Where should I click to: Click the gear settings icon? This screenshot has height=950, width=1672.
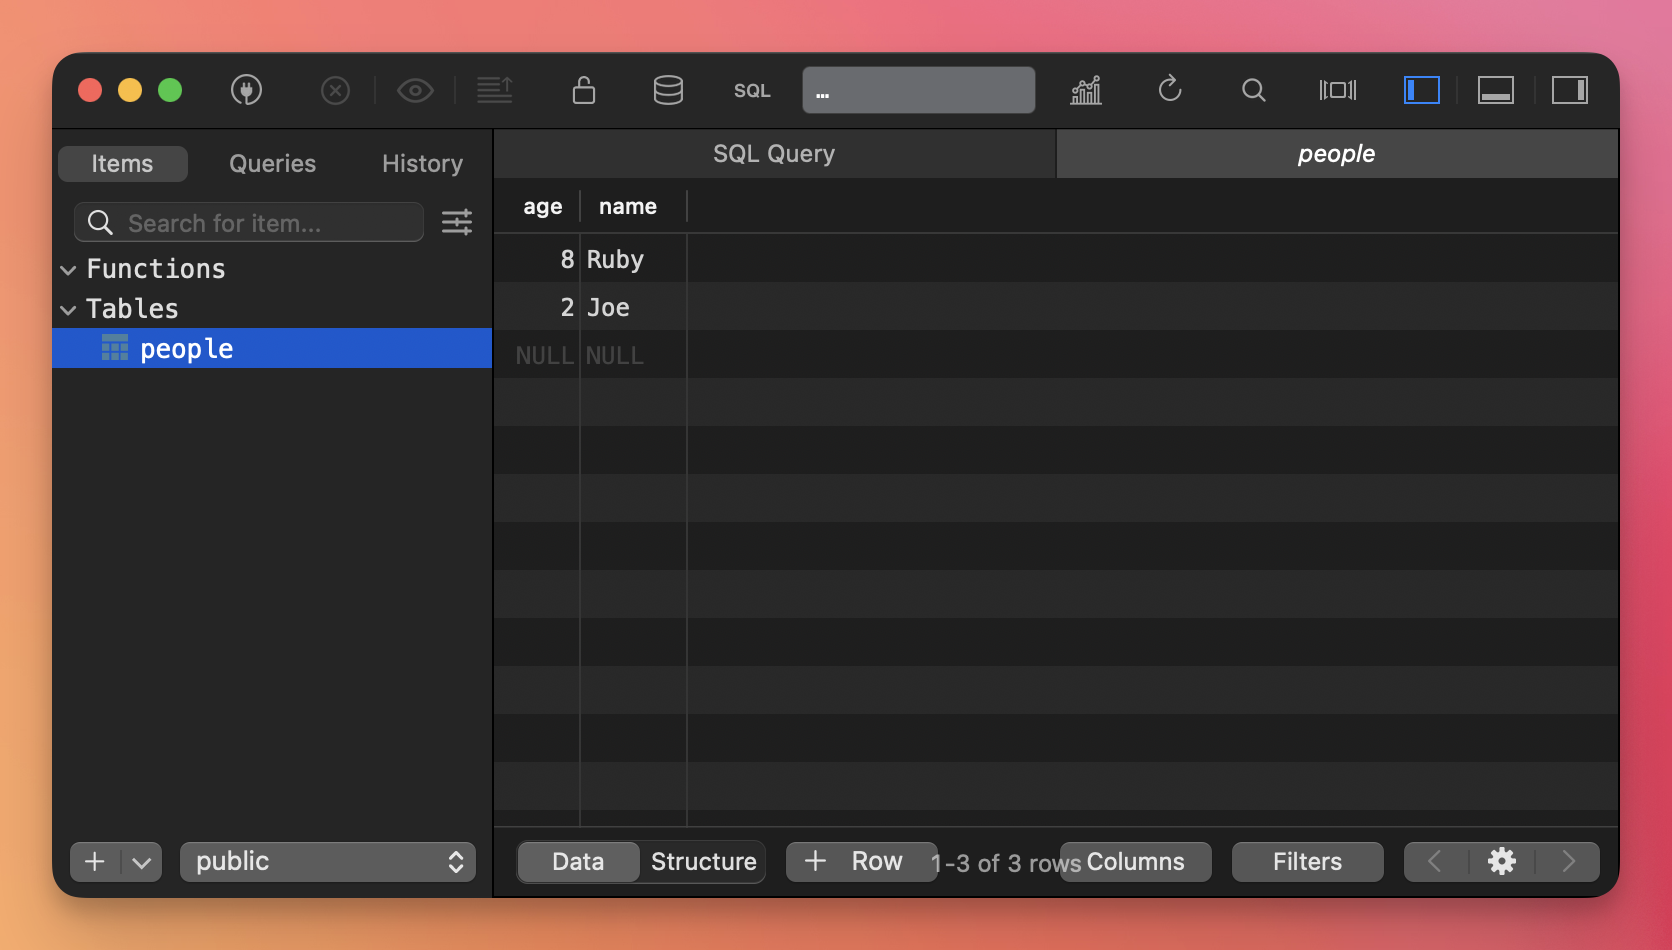click(1501, 861)
